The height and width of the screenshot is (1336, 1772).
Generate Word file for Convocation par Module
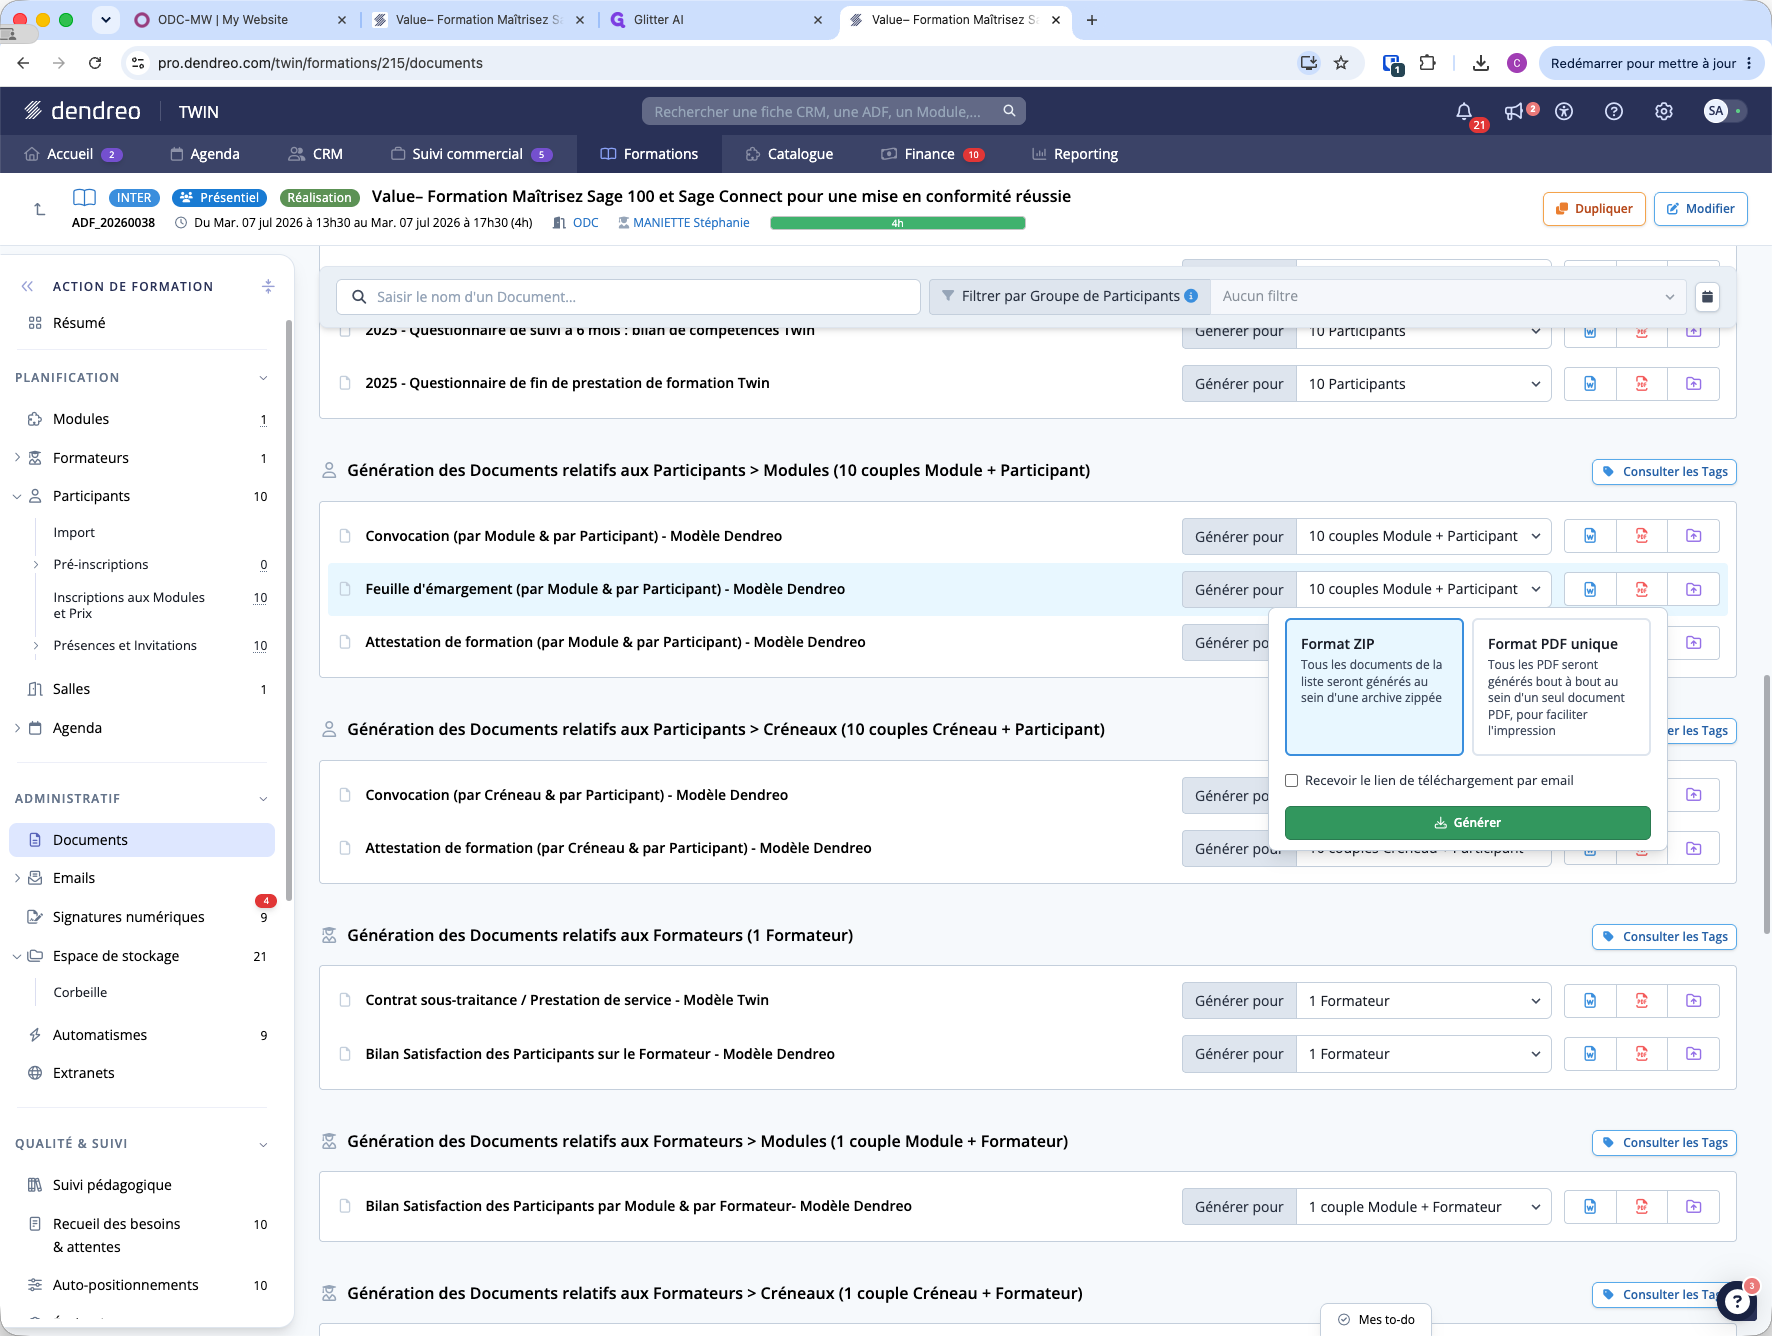[x=1590, y=536]
